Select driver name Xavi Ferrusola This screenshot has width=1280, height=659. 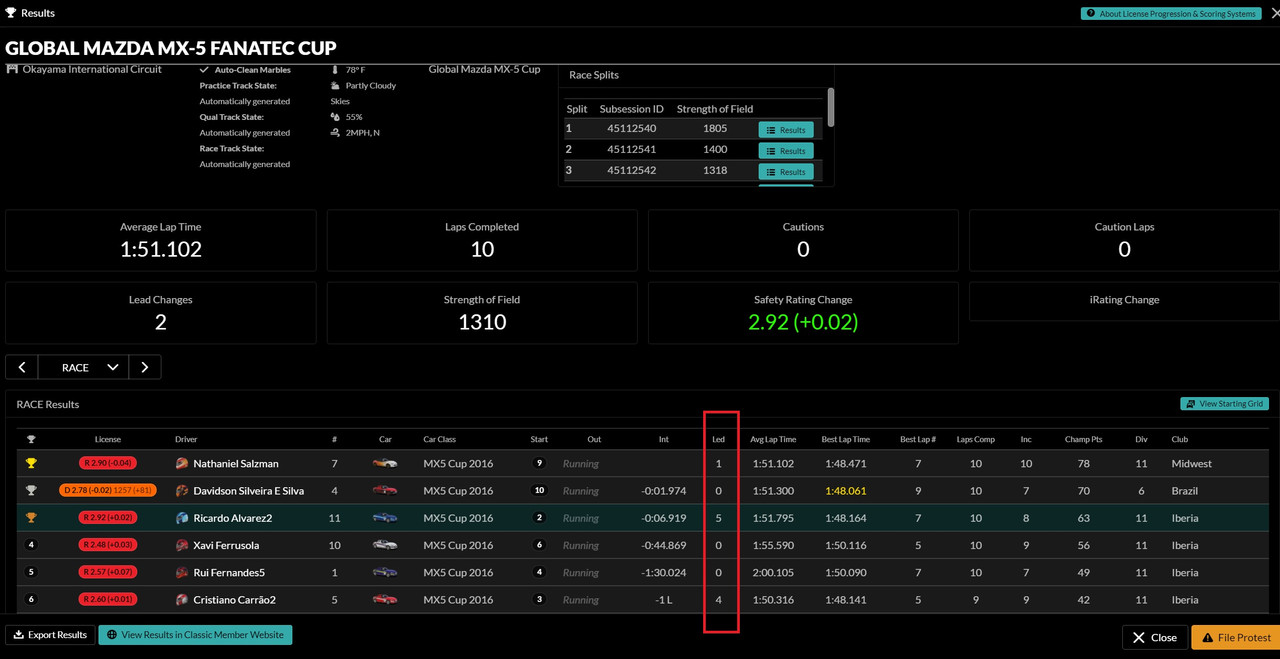coord(226,546)
